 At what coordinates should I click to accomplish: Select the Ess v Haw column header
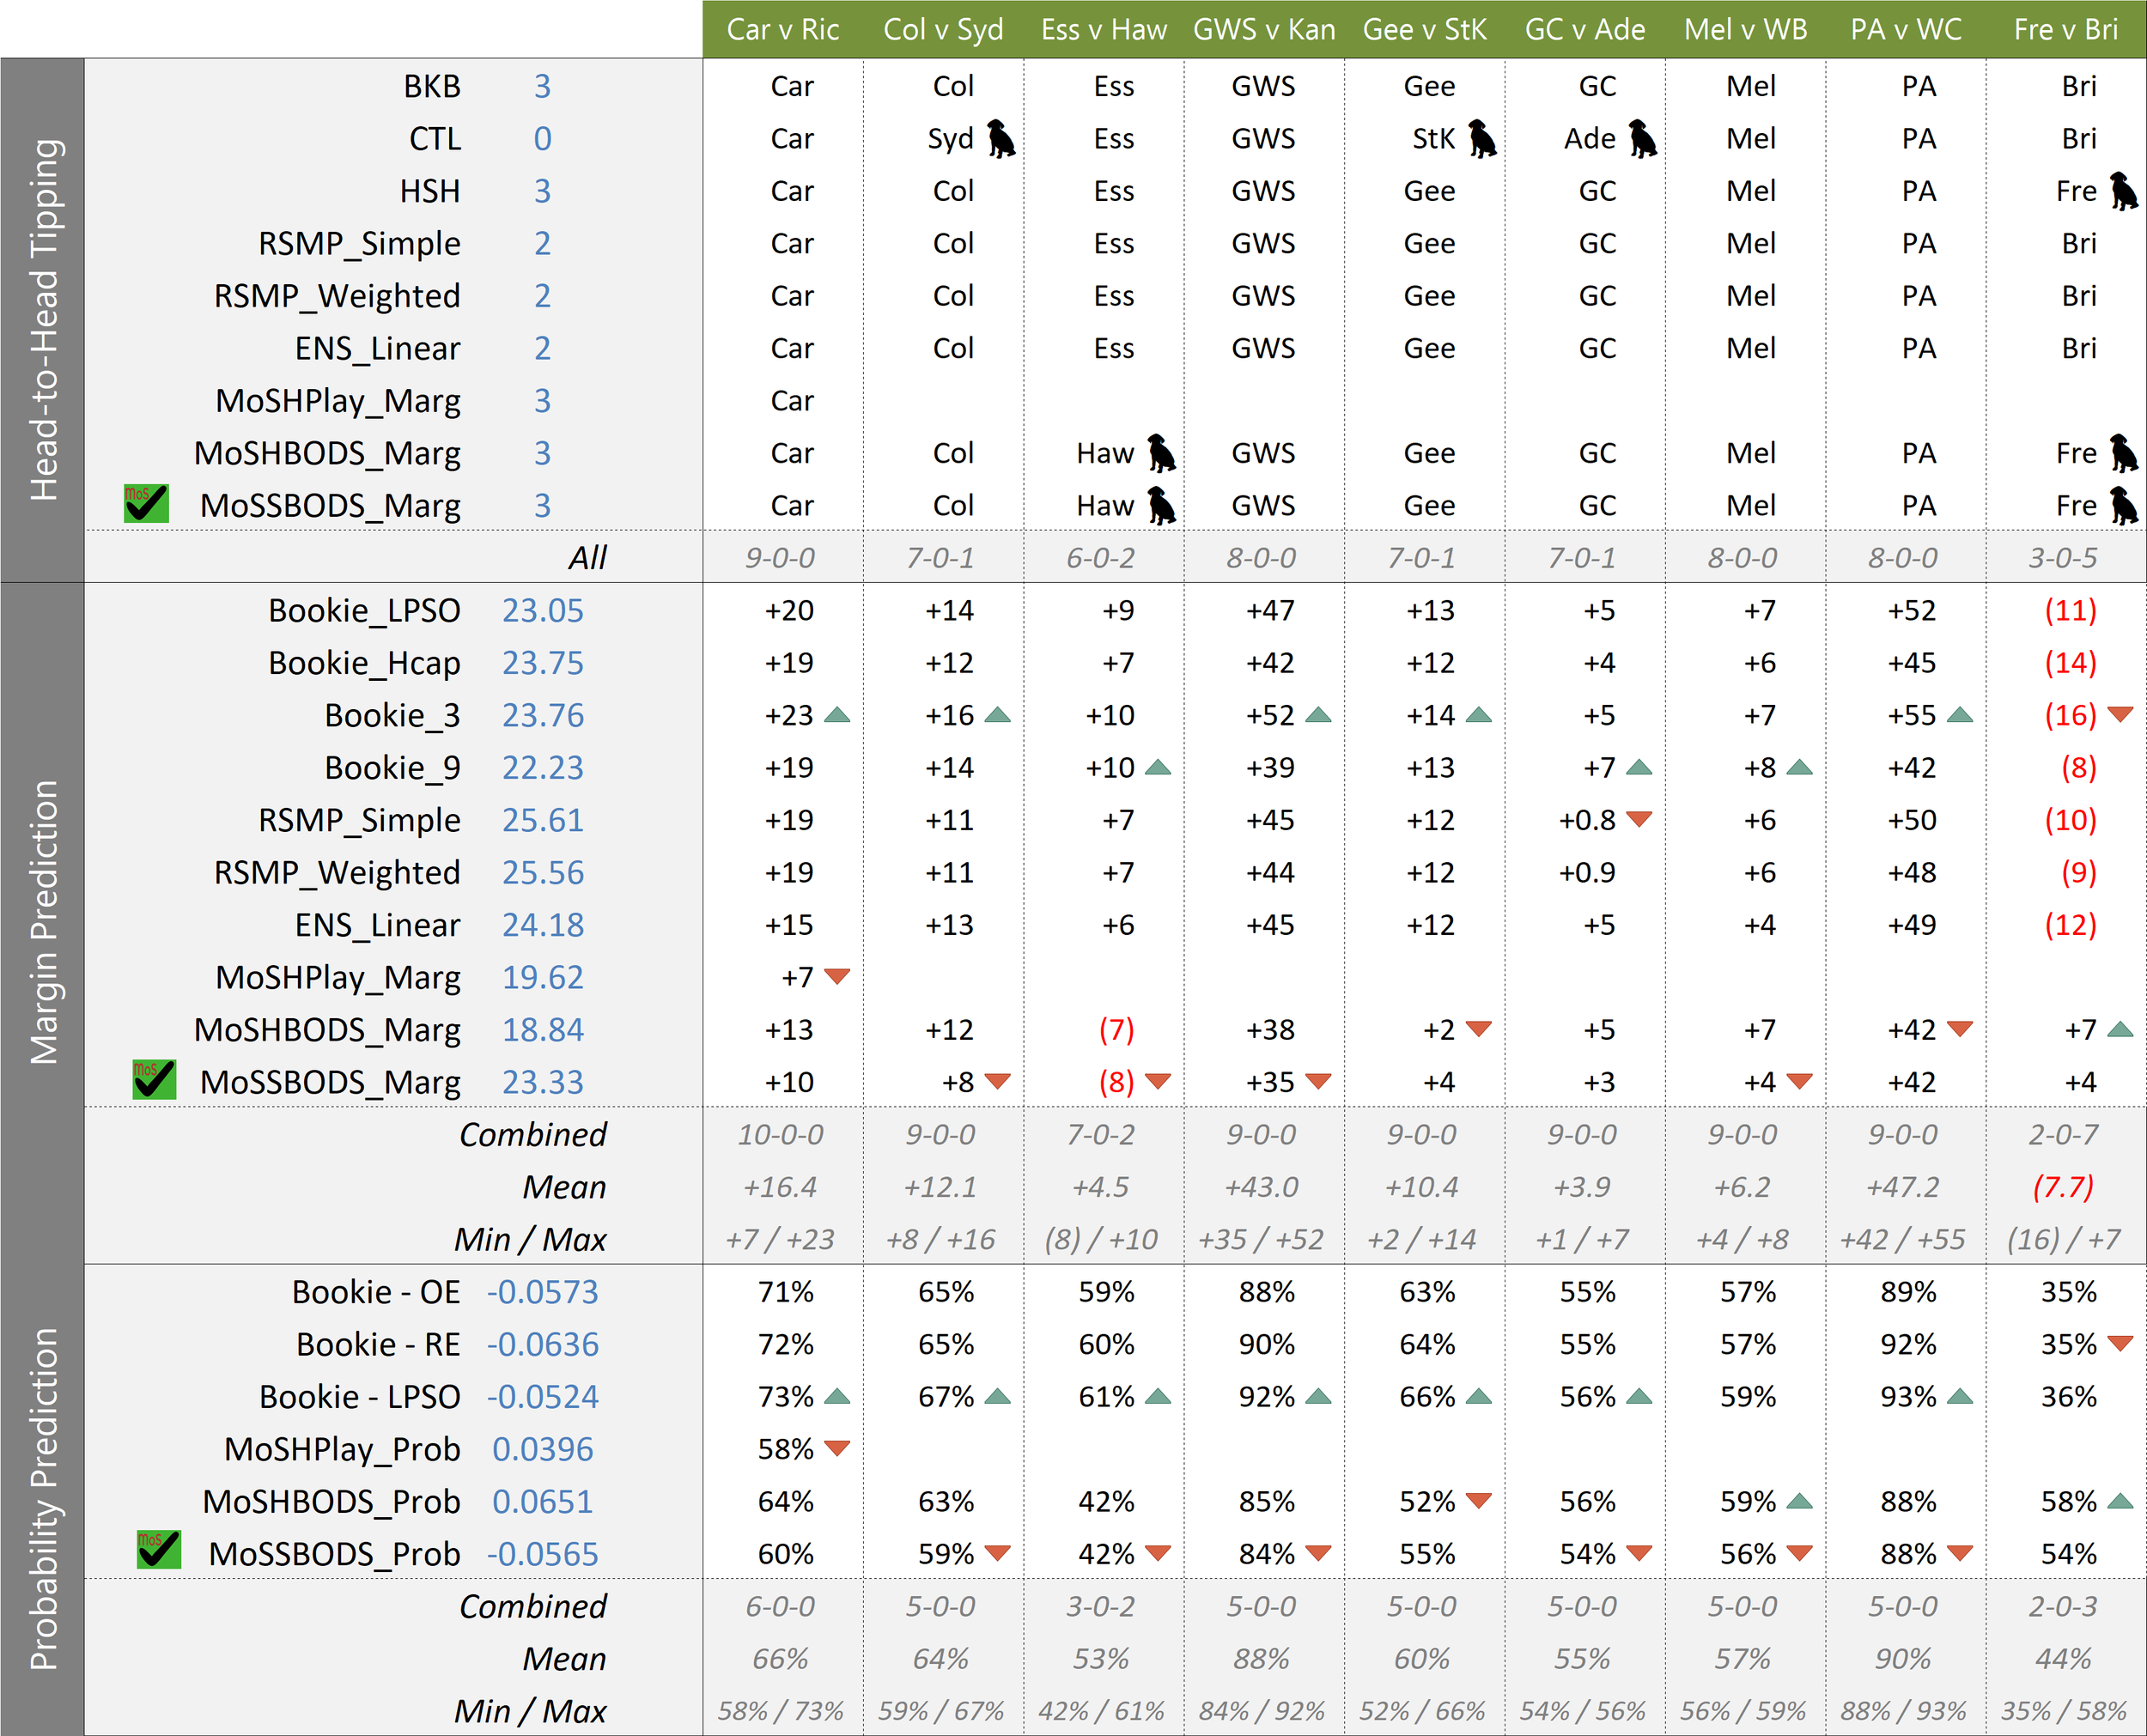click(x=1104, y=30)
